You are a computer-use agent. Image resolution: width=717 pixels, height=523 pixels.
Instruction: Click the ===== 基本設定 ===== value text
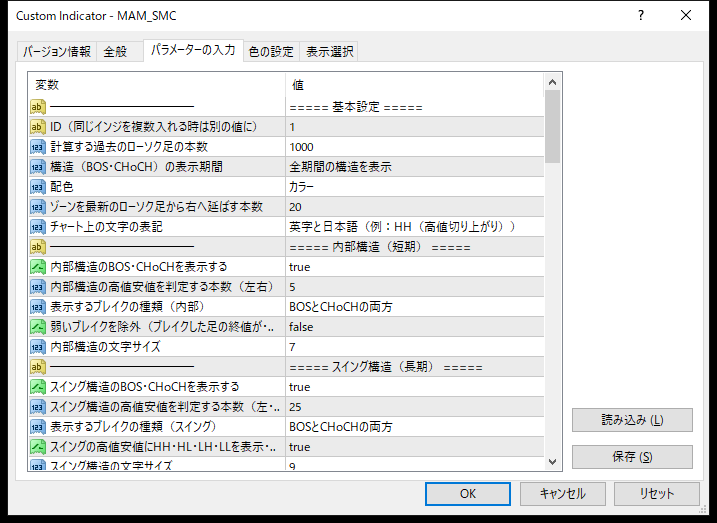click(x=356, y=107)
